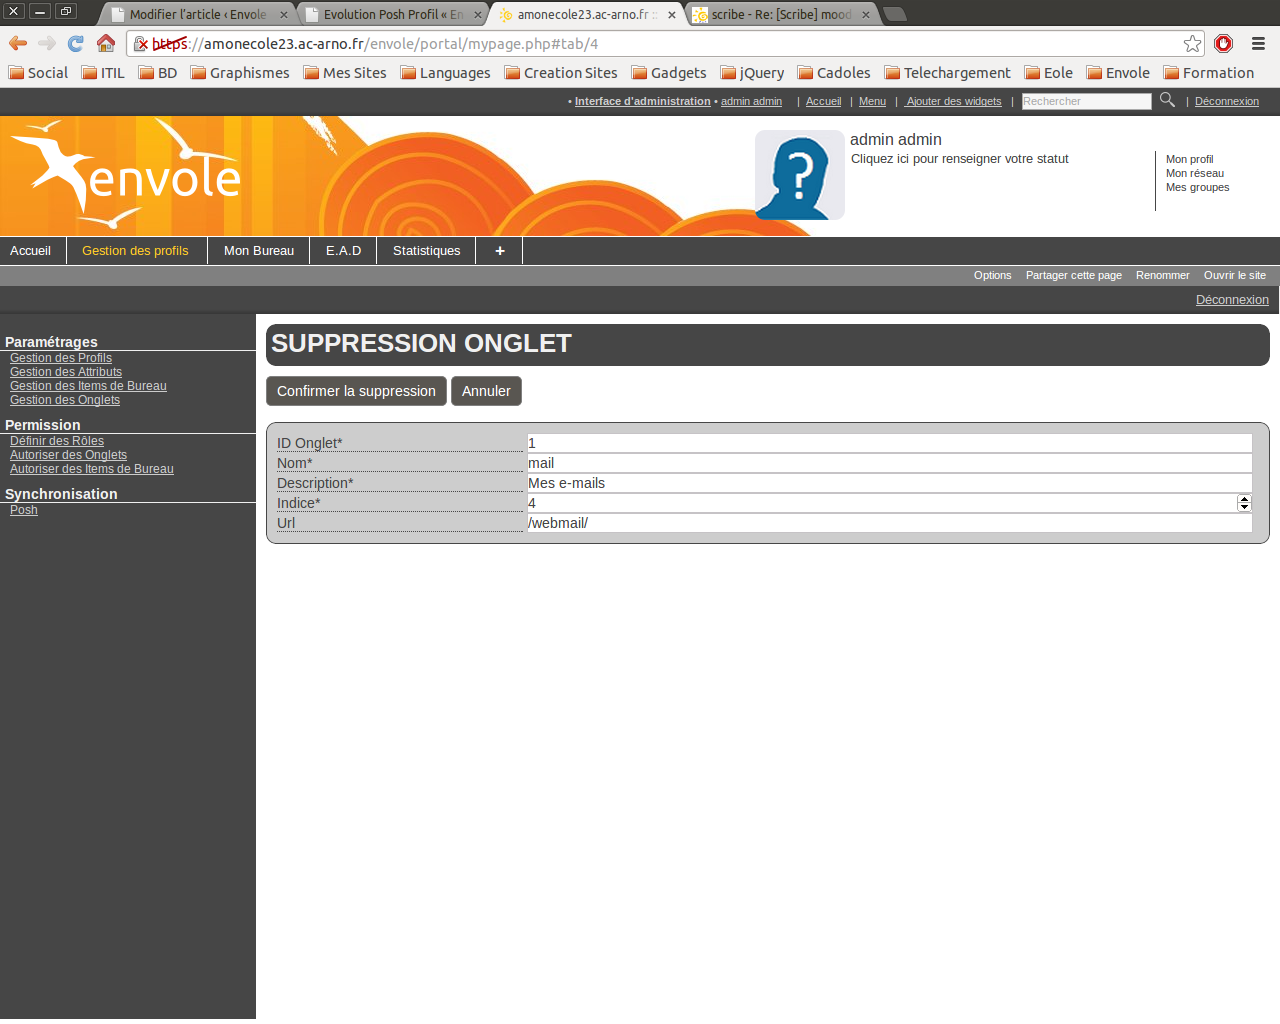Reload the page with refresh icon
1280x1024 pixels.
pos(76,43)
